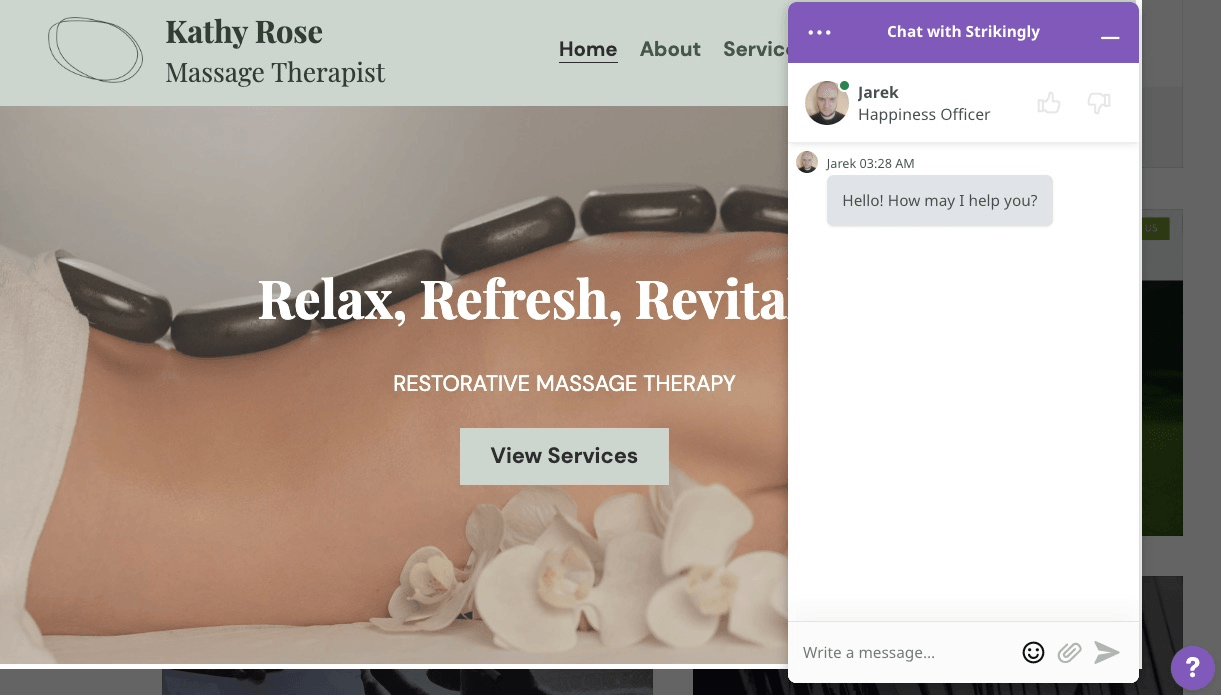Viewport: 1221px width, 695px height.
Task: Toggle the chat header collapse control
Action: (1110, 36)
